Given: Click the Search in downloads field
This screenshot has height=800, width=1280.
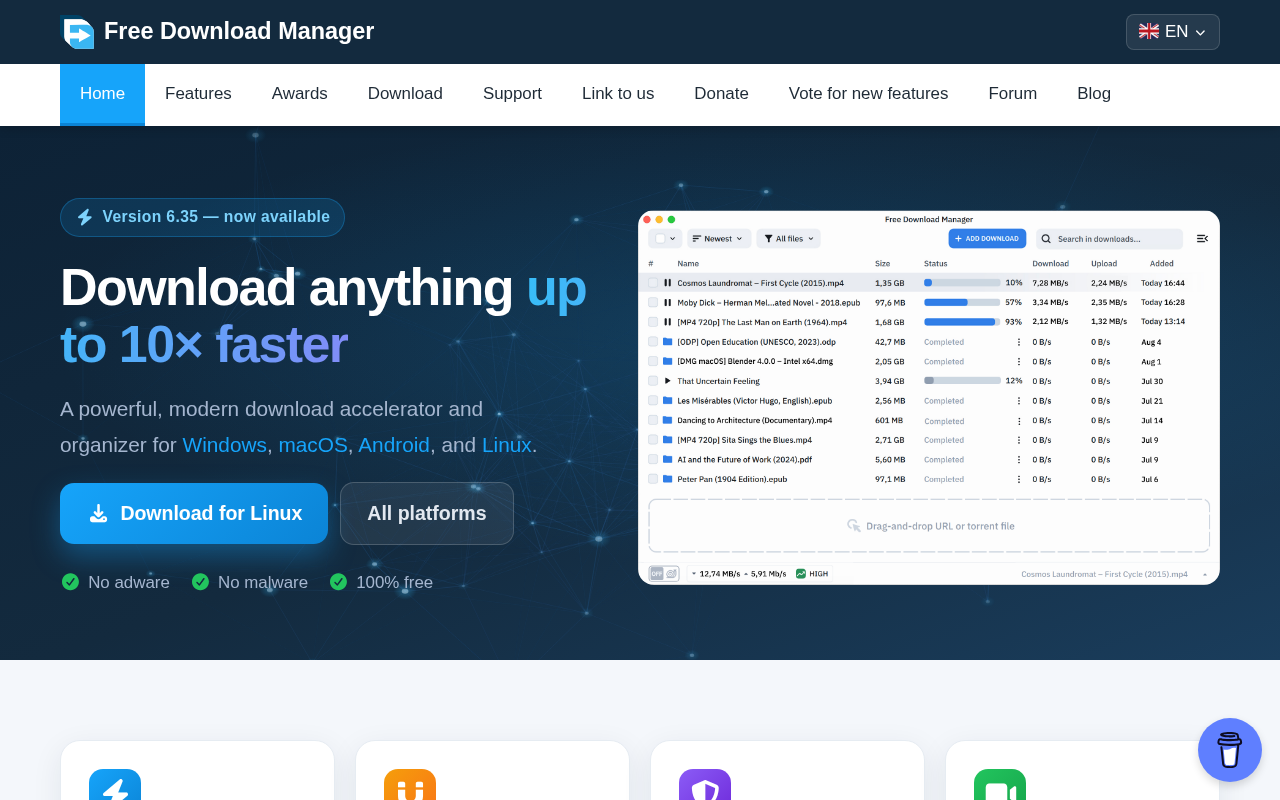Looking at the screenshot, I should (1109, 239).
